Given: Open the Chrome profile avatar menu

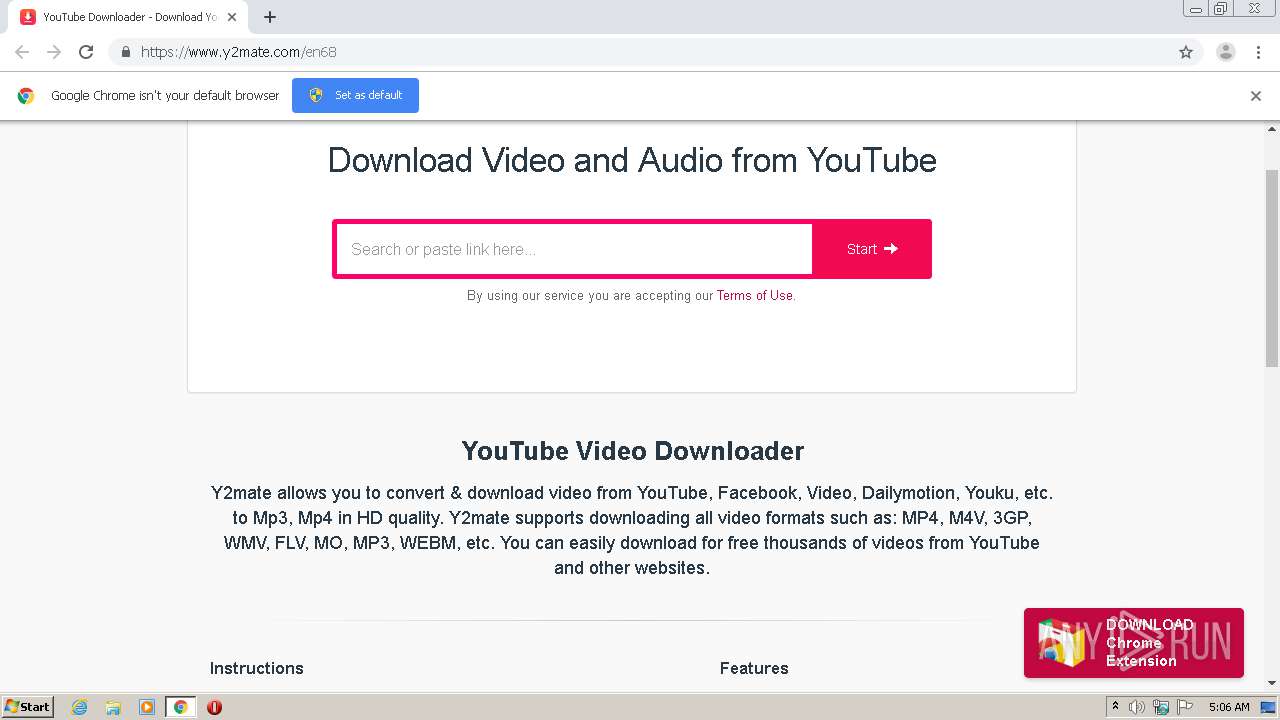Looking at the screenshot, I should 1225,52.
